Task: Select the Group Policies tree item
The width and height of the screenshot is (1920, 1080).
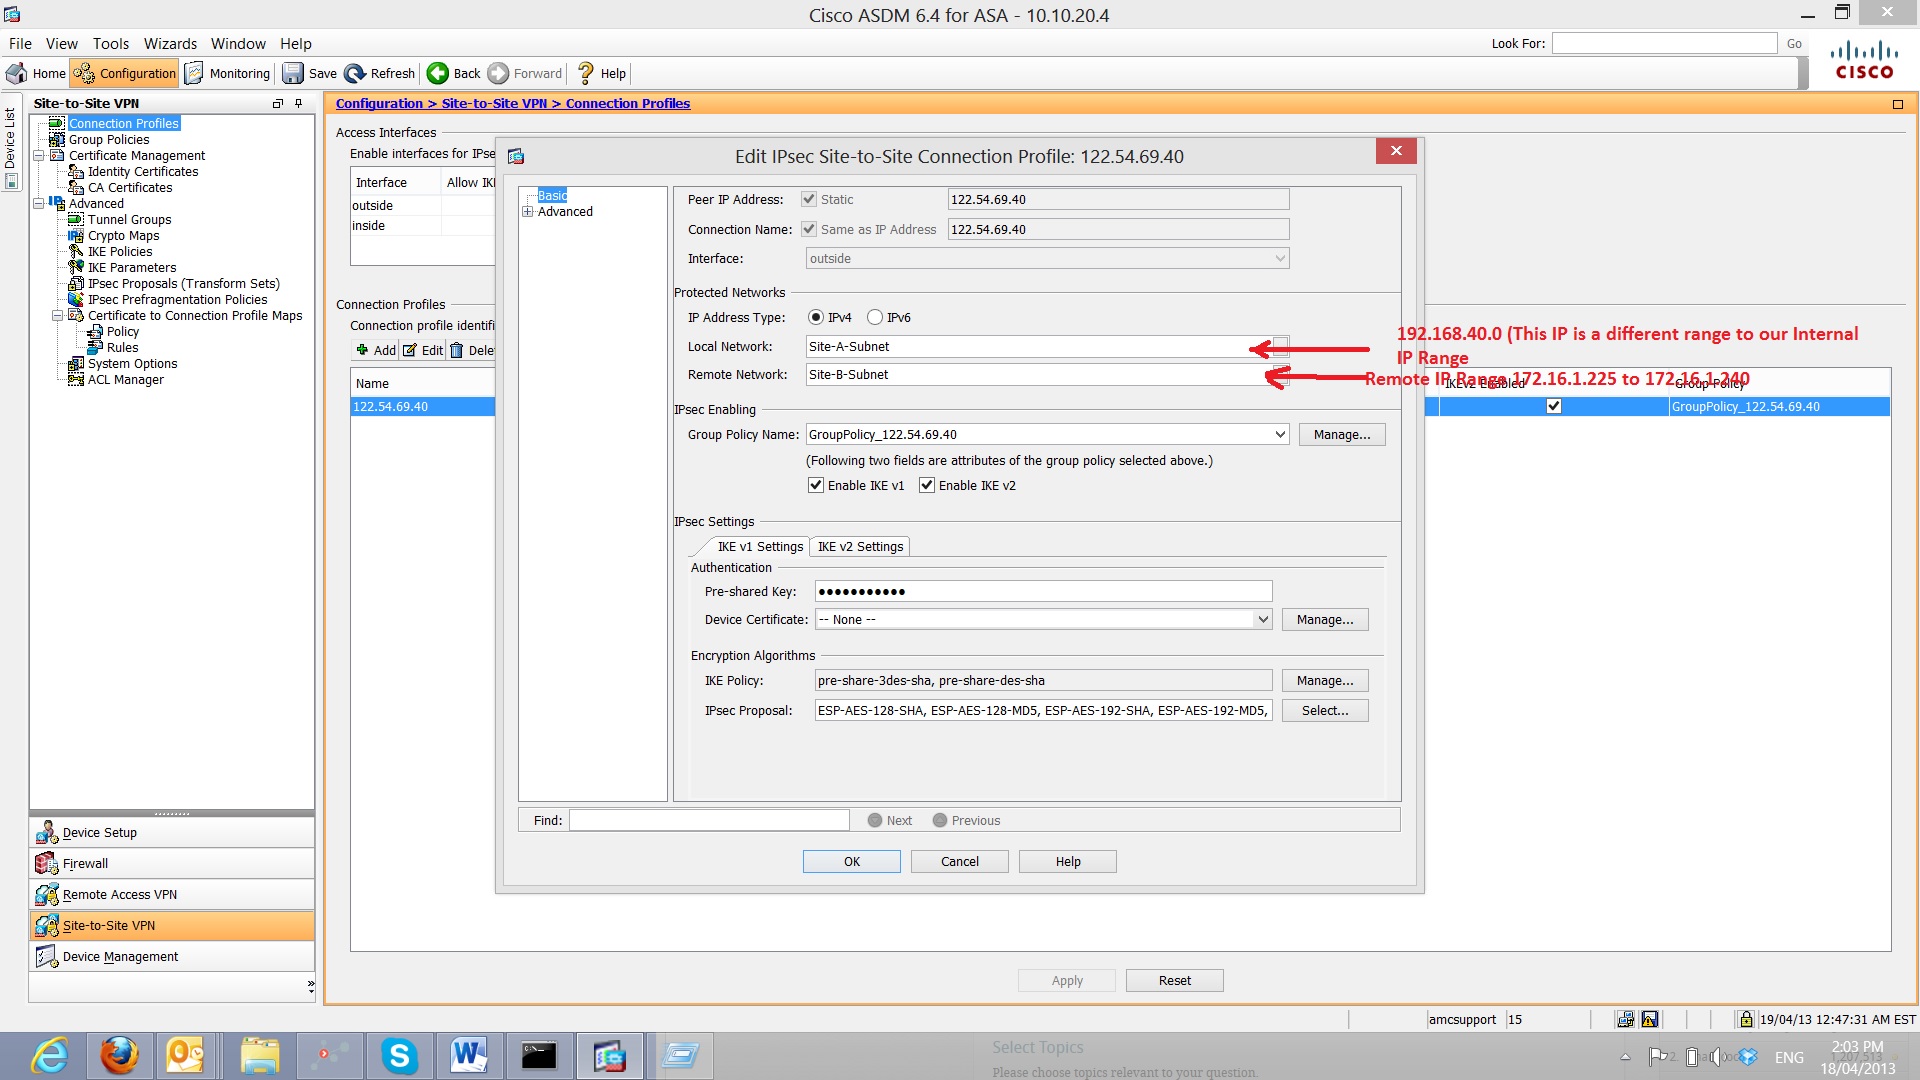Action: [x=108, y=139]
